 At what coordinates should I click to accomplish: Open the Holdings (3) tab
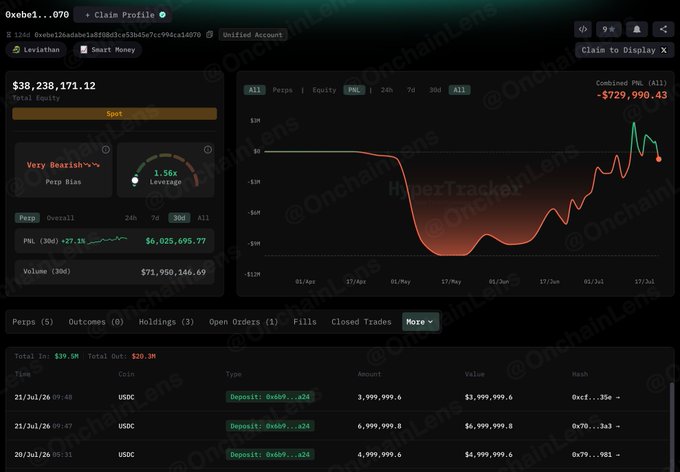(166, 322)
